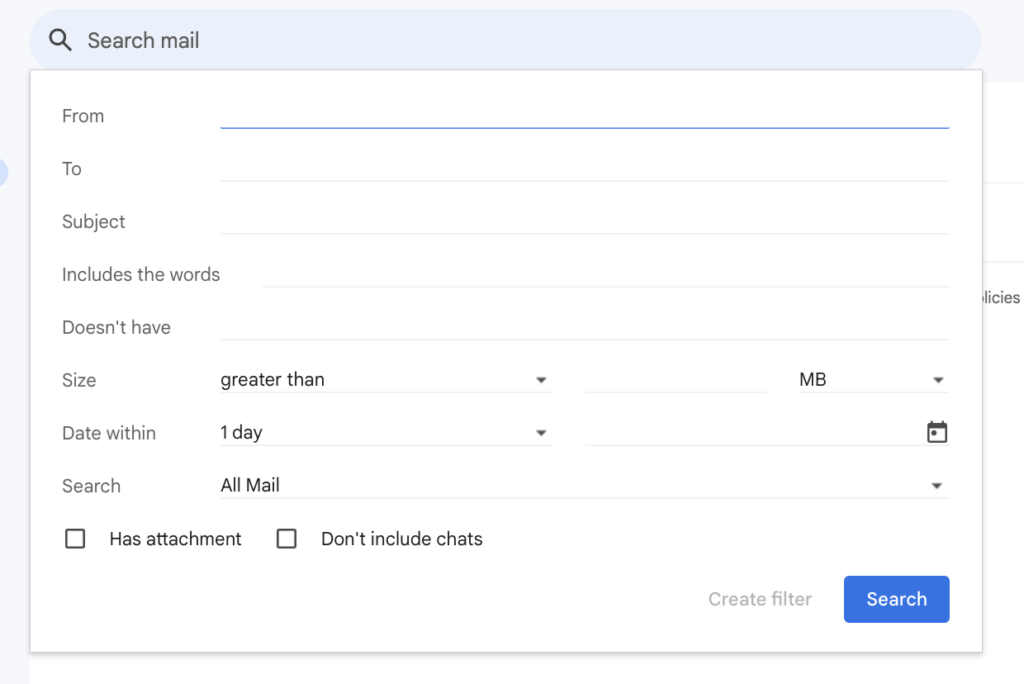Open the size comparison 'greater than' dropdown

pos(385,380)
